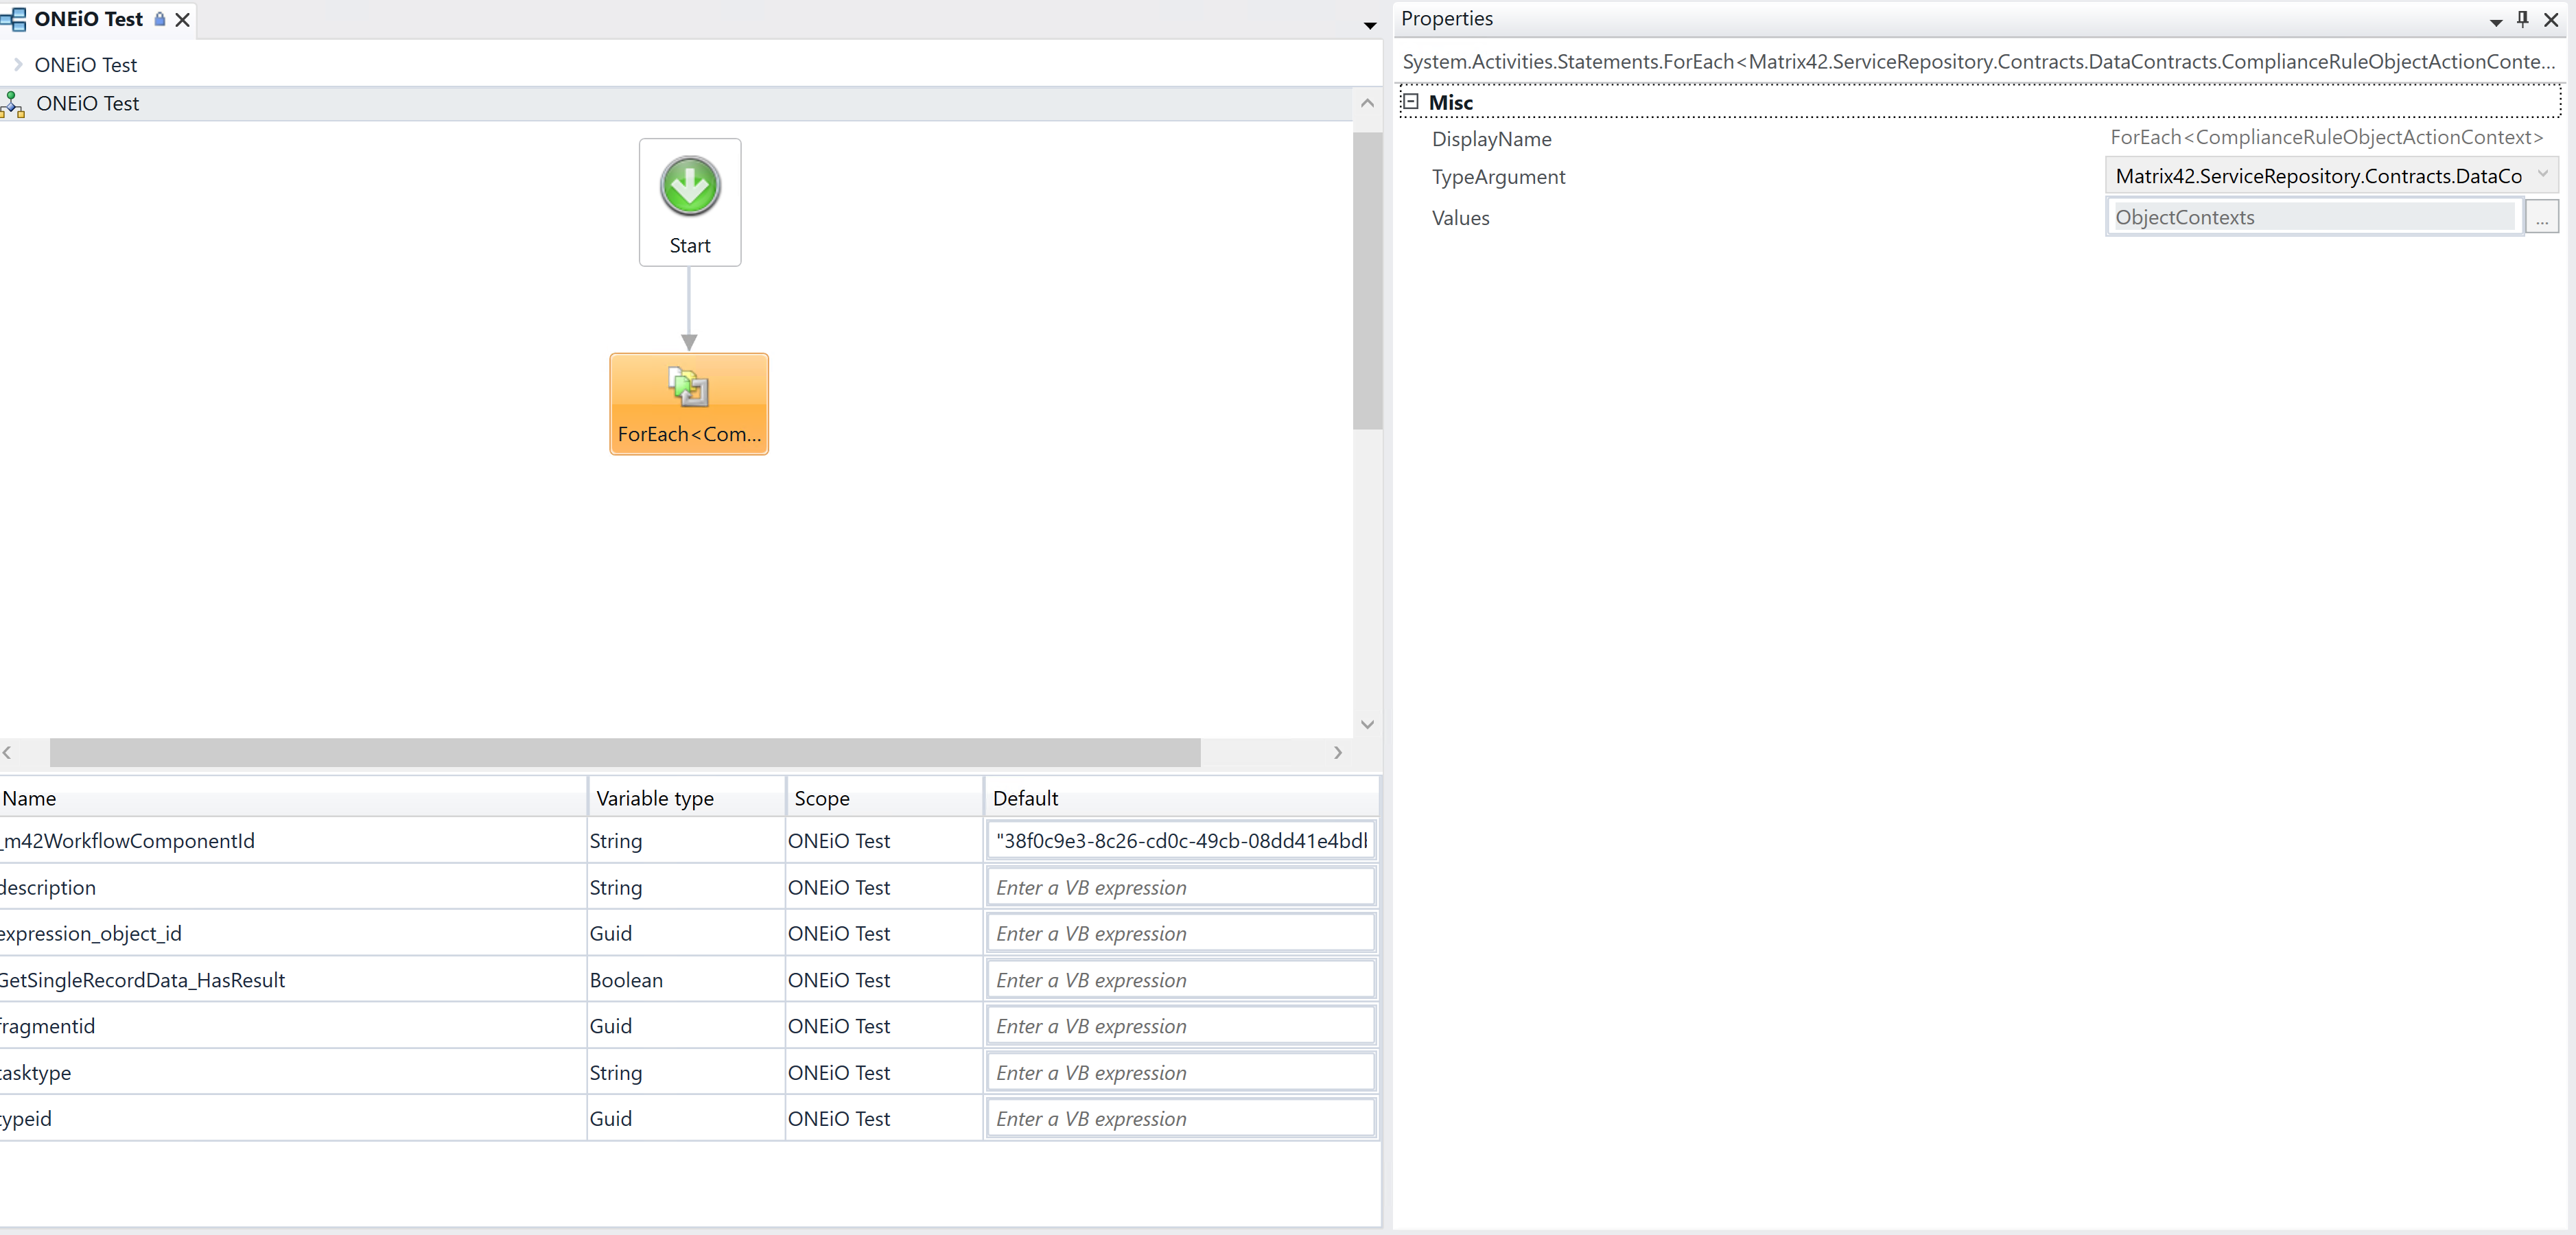Click the System.Activities.Statements.ForEach type header

point(1978,62)
